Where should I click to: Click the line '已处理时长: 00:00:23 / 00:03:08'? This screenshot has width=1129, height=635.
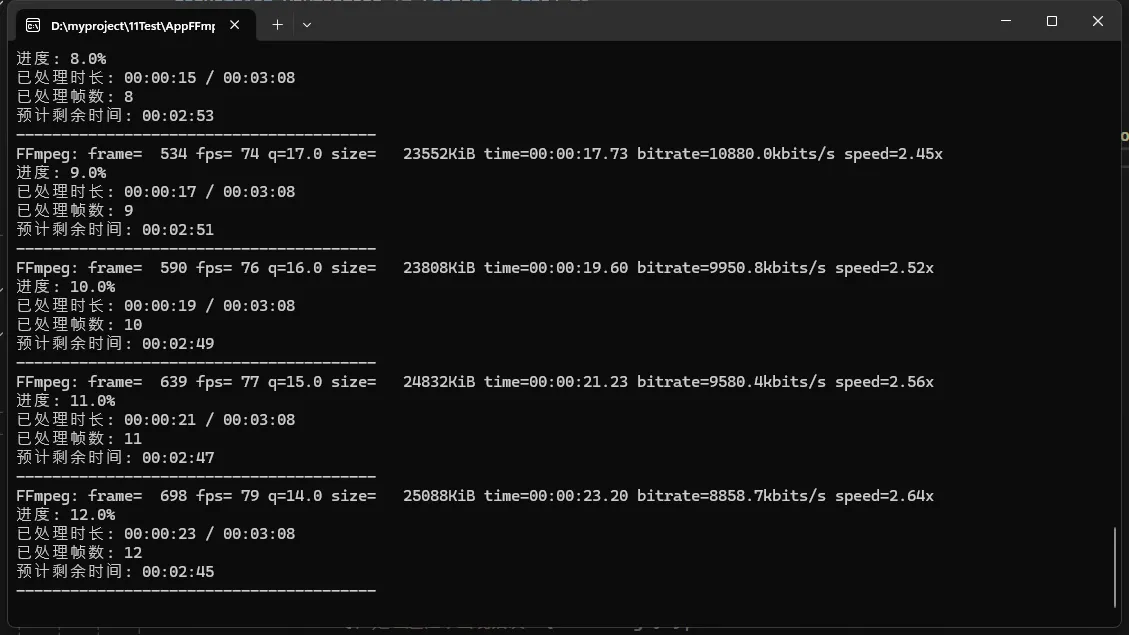click(x=156, y=533)
